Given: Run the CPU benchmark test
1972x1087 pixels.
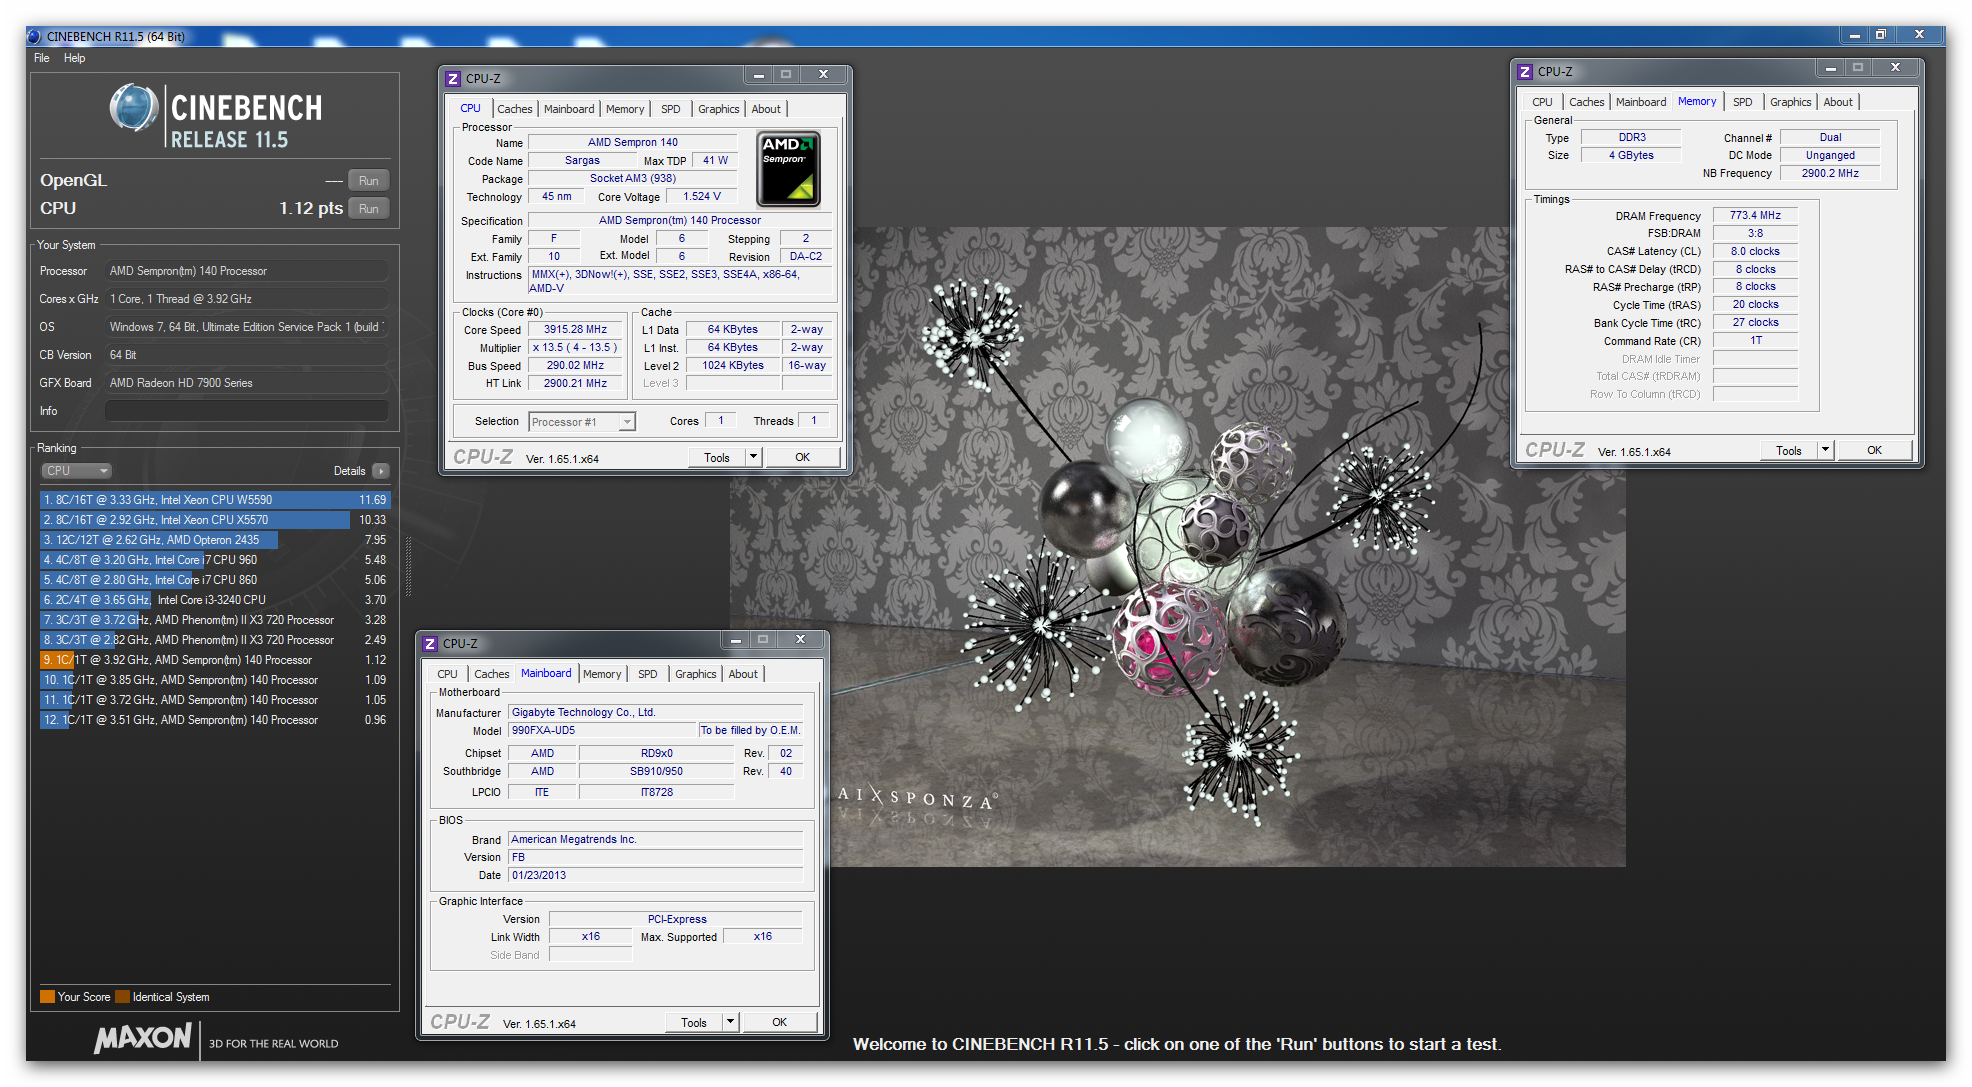Looking at the screenshot, I should pos(369,209).
